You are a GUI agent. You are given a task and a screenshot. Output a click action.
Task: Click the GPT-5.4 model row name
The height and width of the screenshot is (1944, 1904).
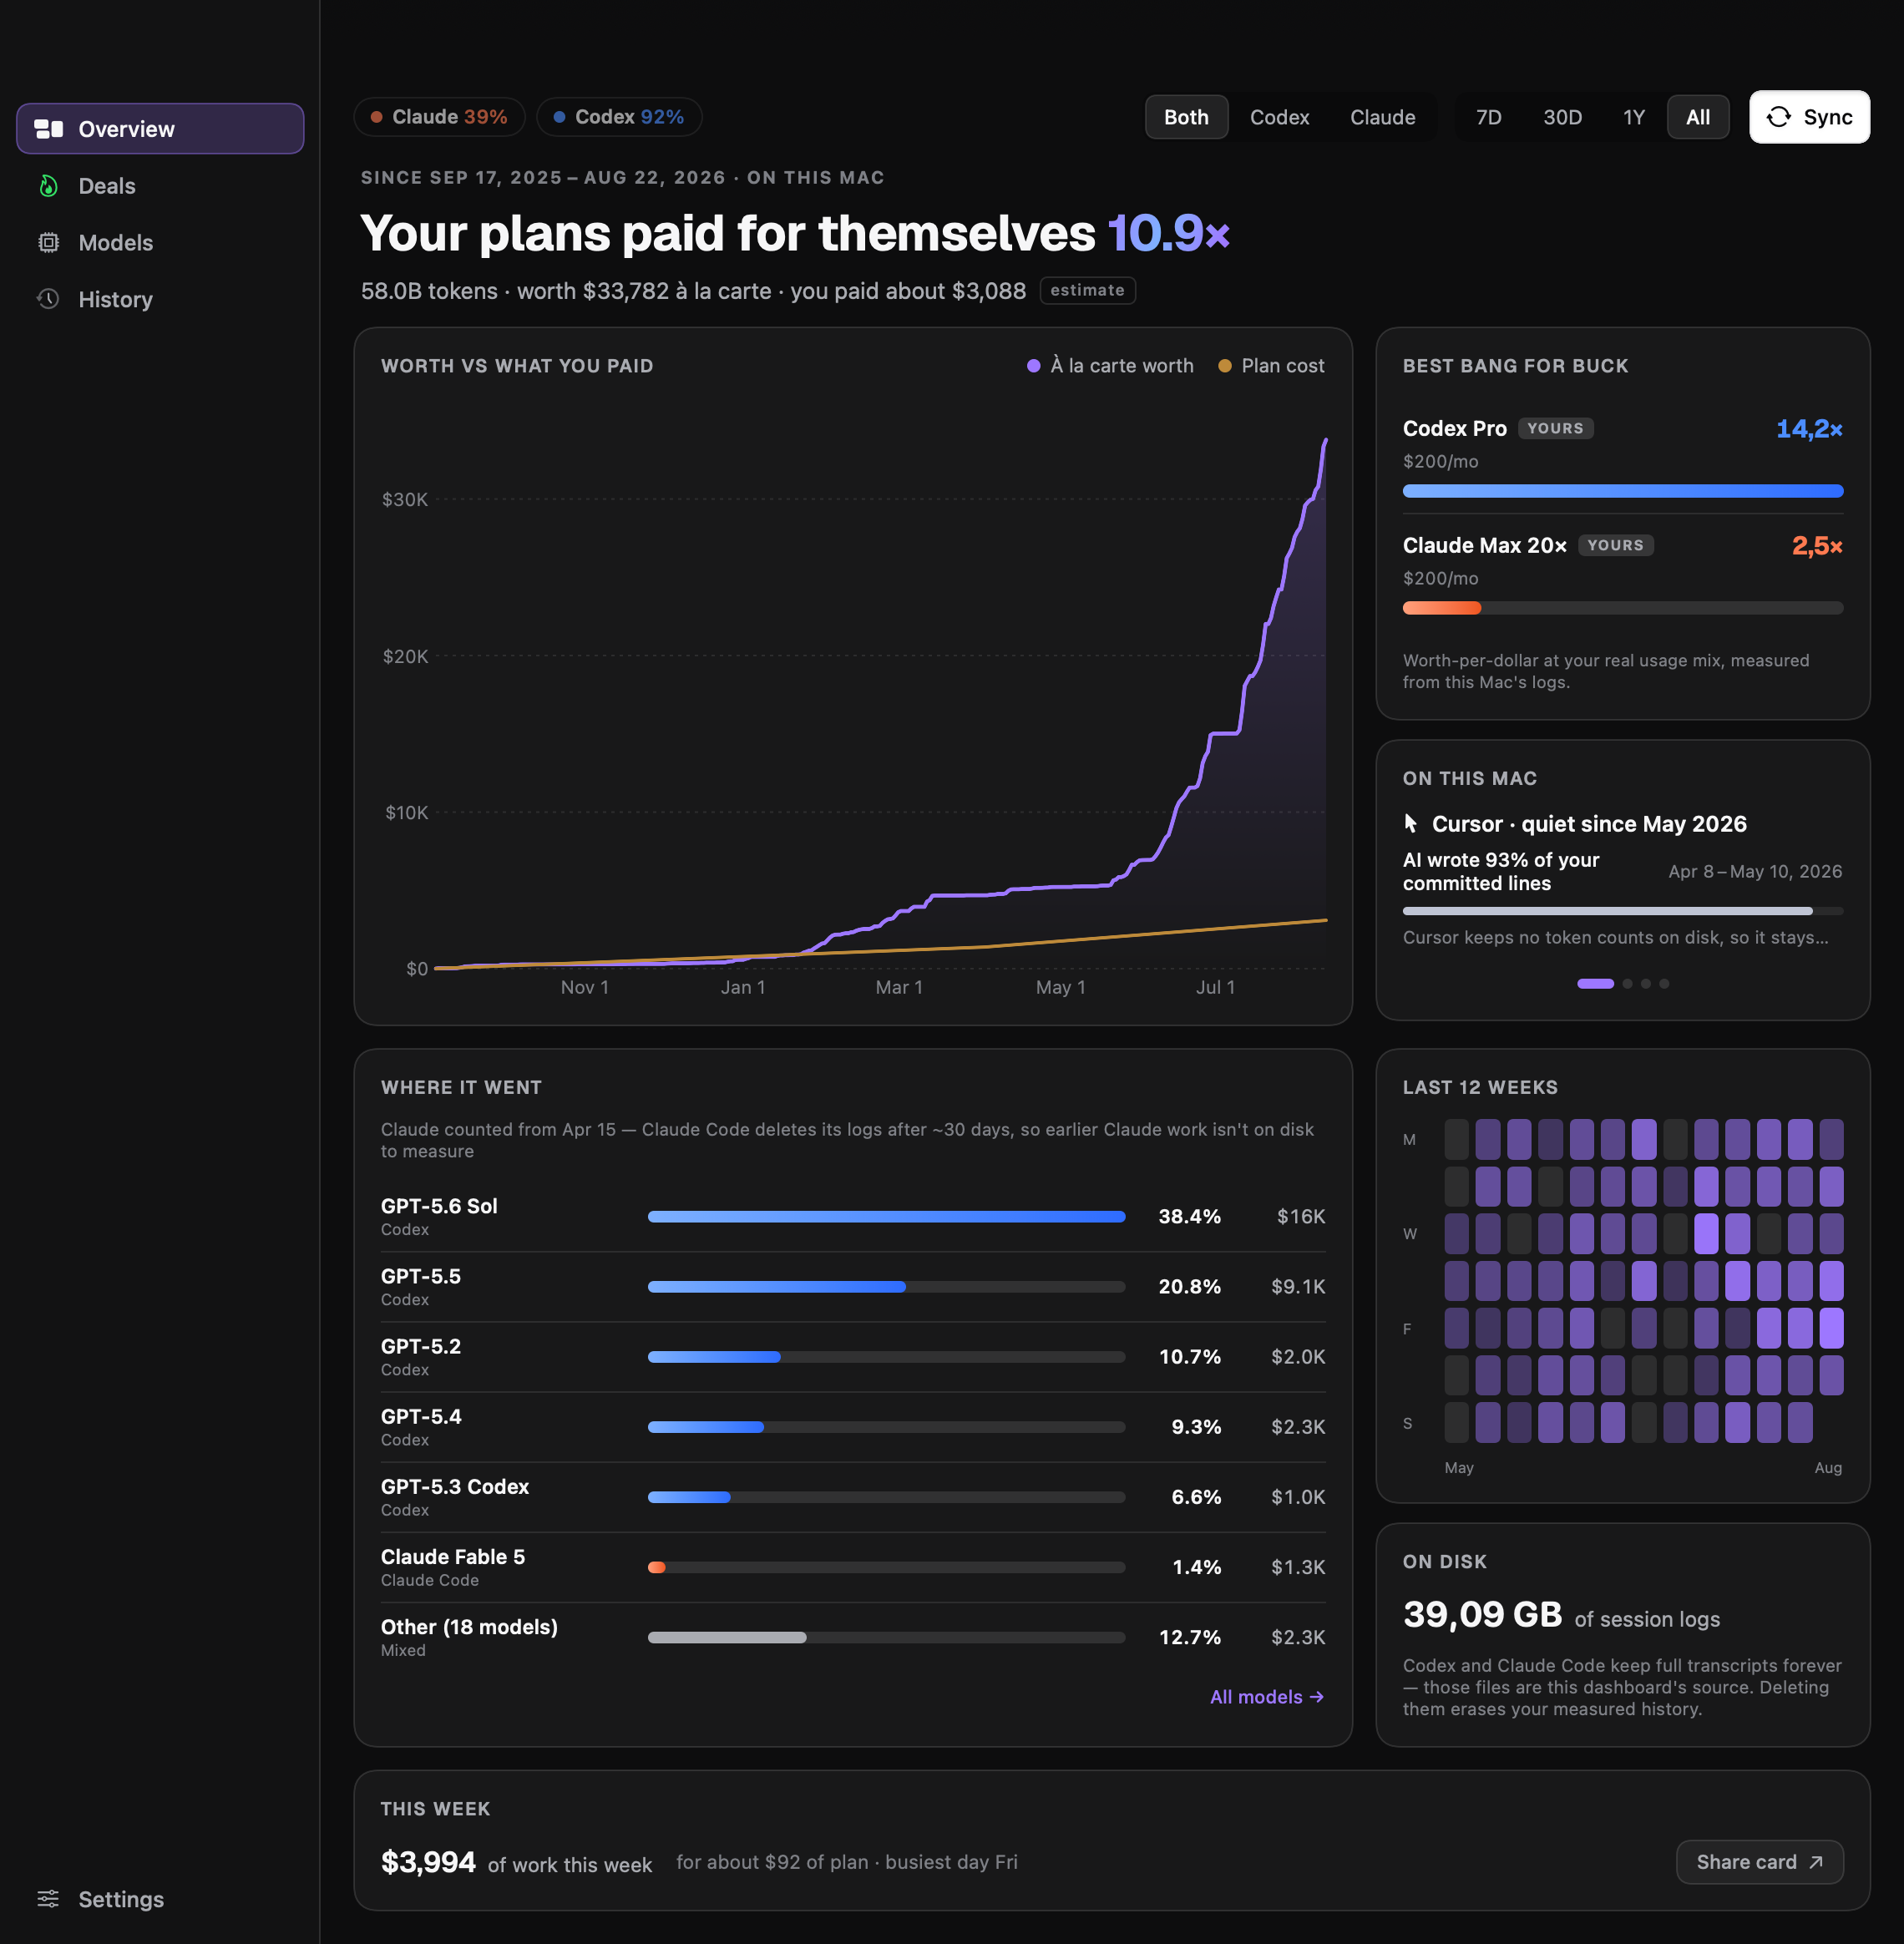tap(421, 1416)
